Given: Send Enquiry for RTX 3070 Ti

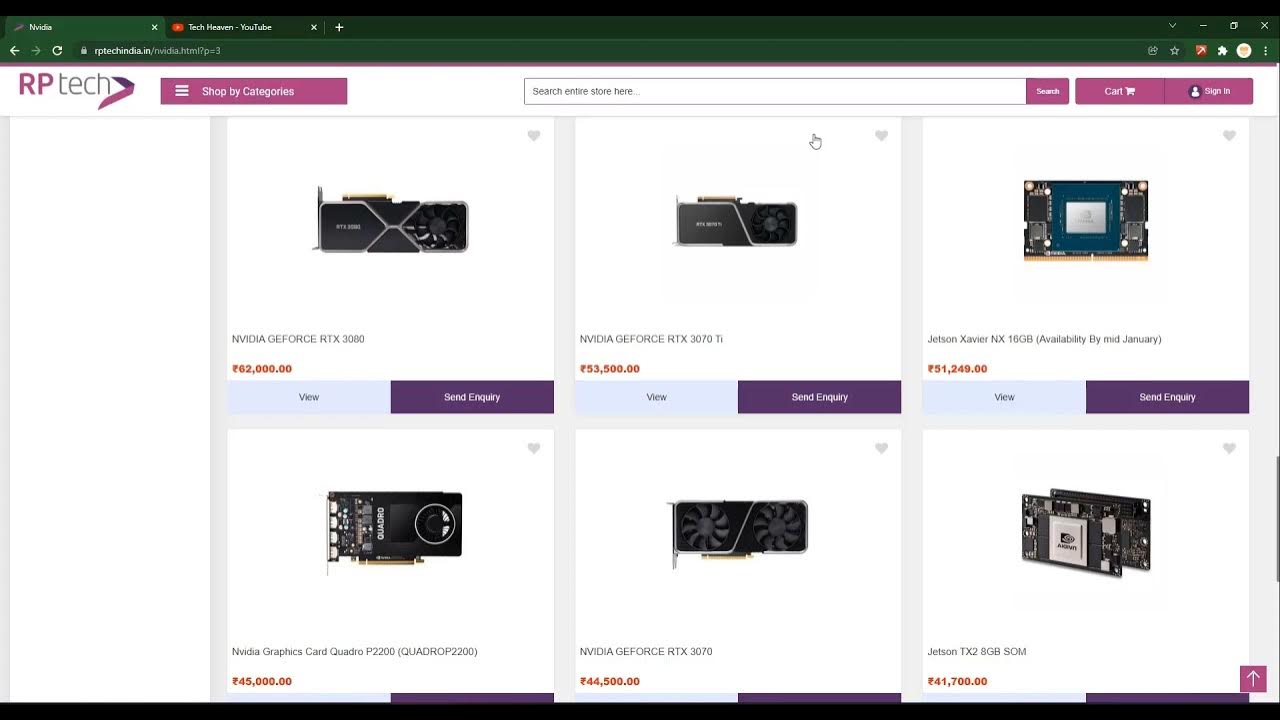Looking at the screenshot, I should click(820, 397).
